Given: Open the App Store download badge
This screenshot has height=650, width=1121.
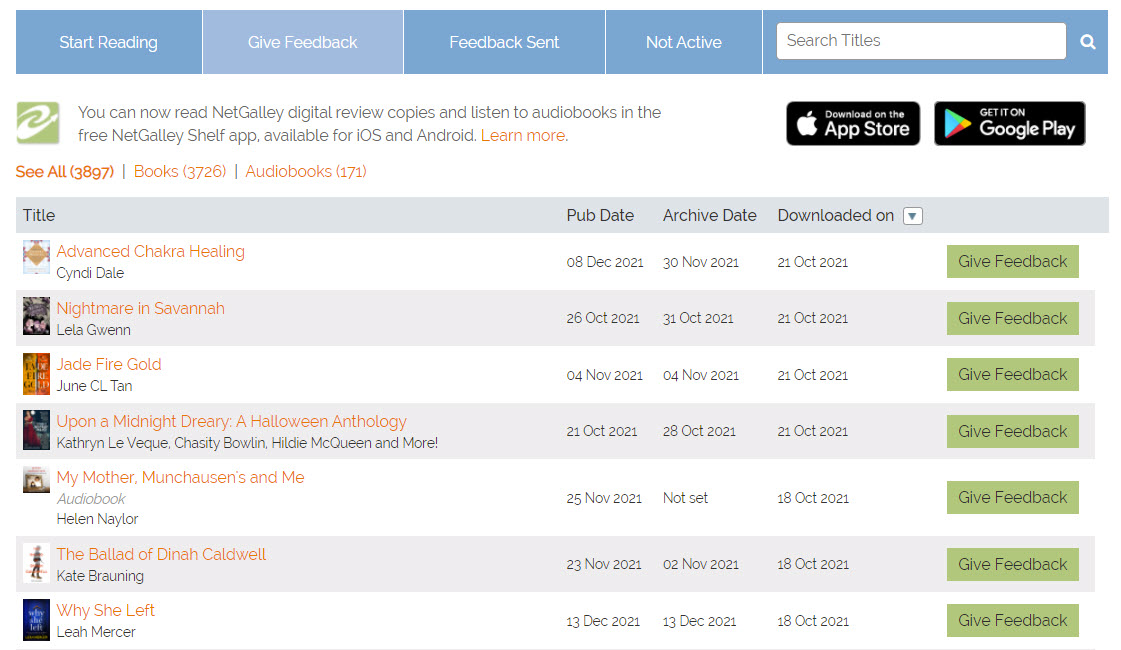Looking at the screenshot, I should [853, 123].
